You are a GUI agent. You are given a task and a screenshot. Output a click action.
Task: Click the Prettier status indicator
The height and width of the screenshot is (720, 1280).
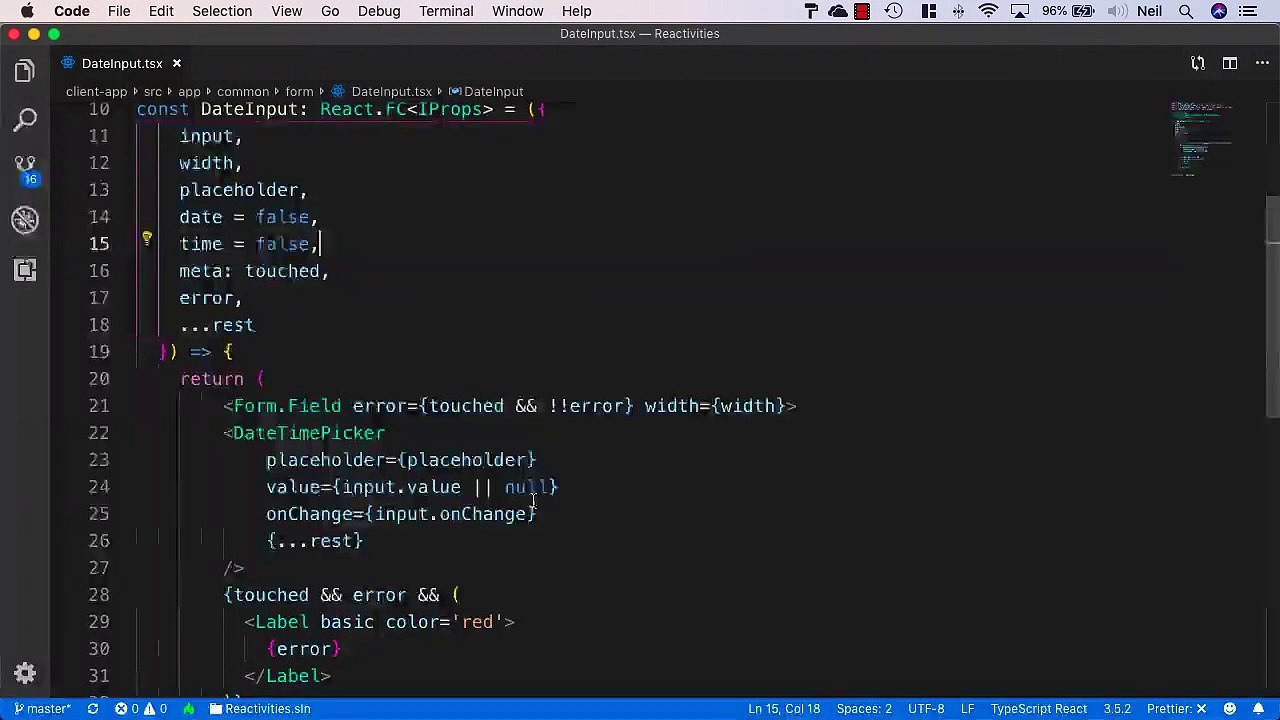1176,709
